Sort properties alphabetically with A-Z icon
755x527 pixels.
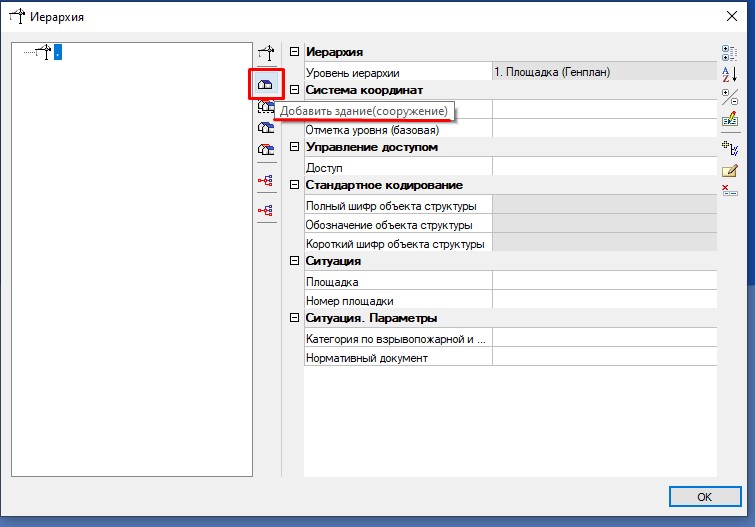(x=729, y=75)
